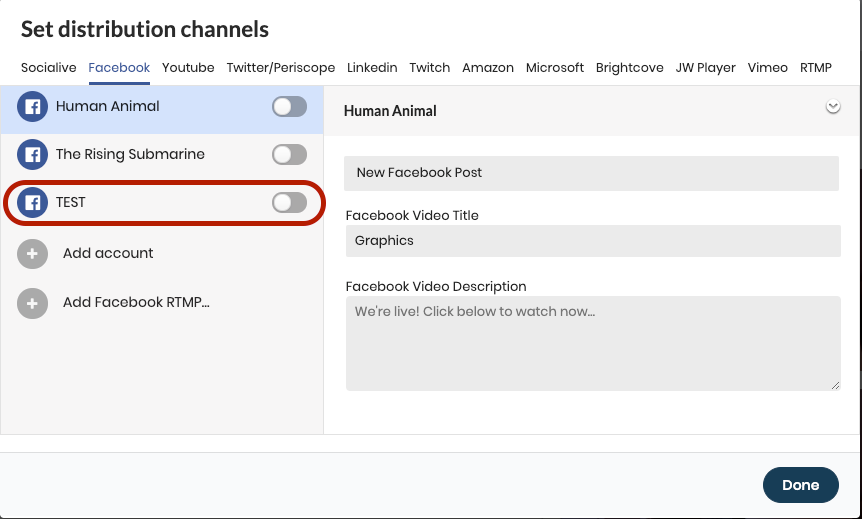Go to the RTMP tab

click(816, 68)
